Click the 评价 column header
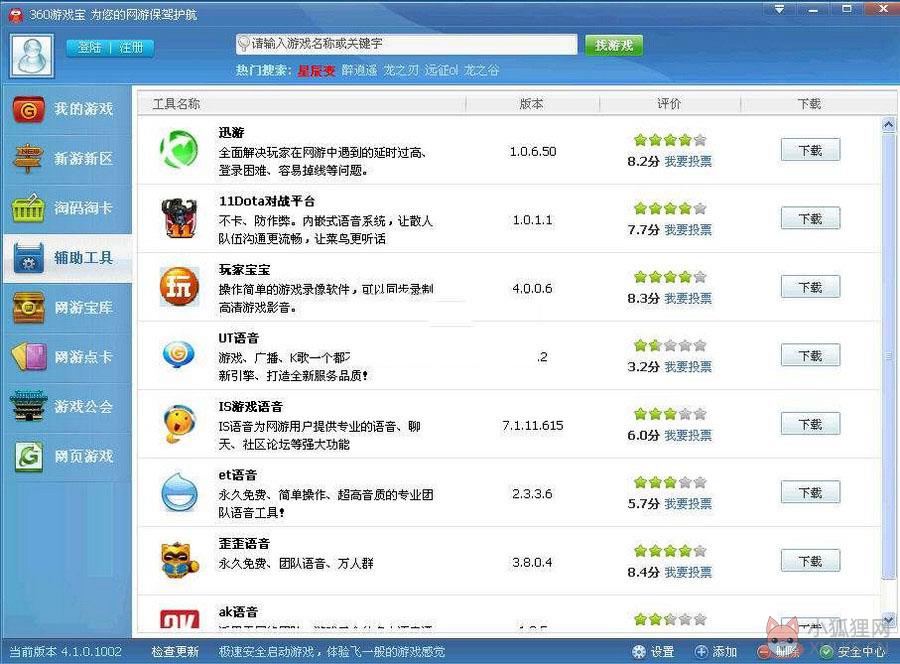This screenshot has width=900, height=664. tap(669, 104)
